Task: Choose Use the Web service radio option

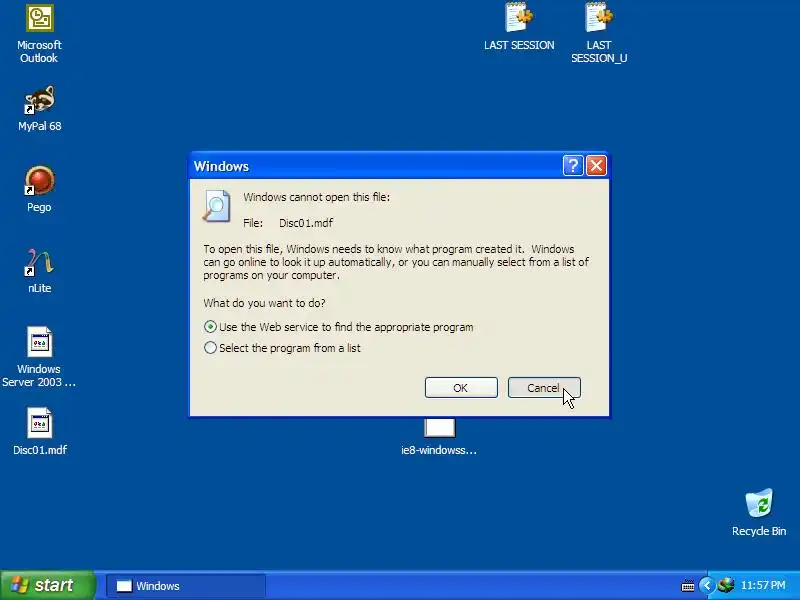Action: point(338,327)
